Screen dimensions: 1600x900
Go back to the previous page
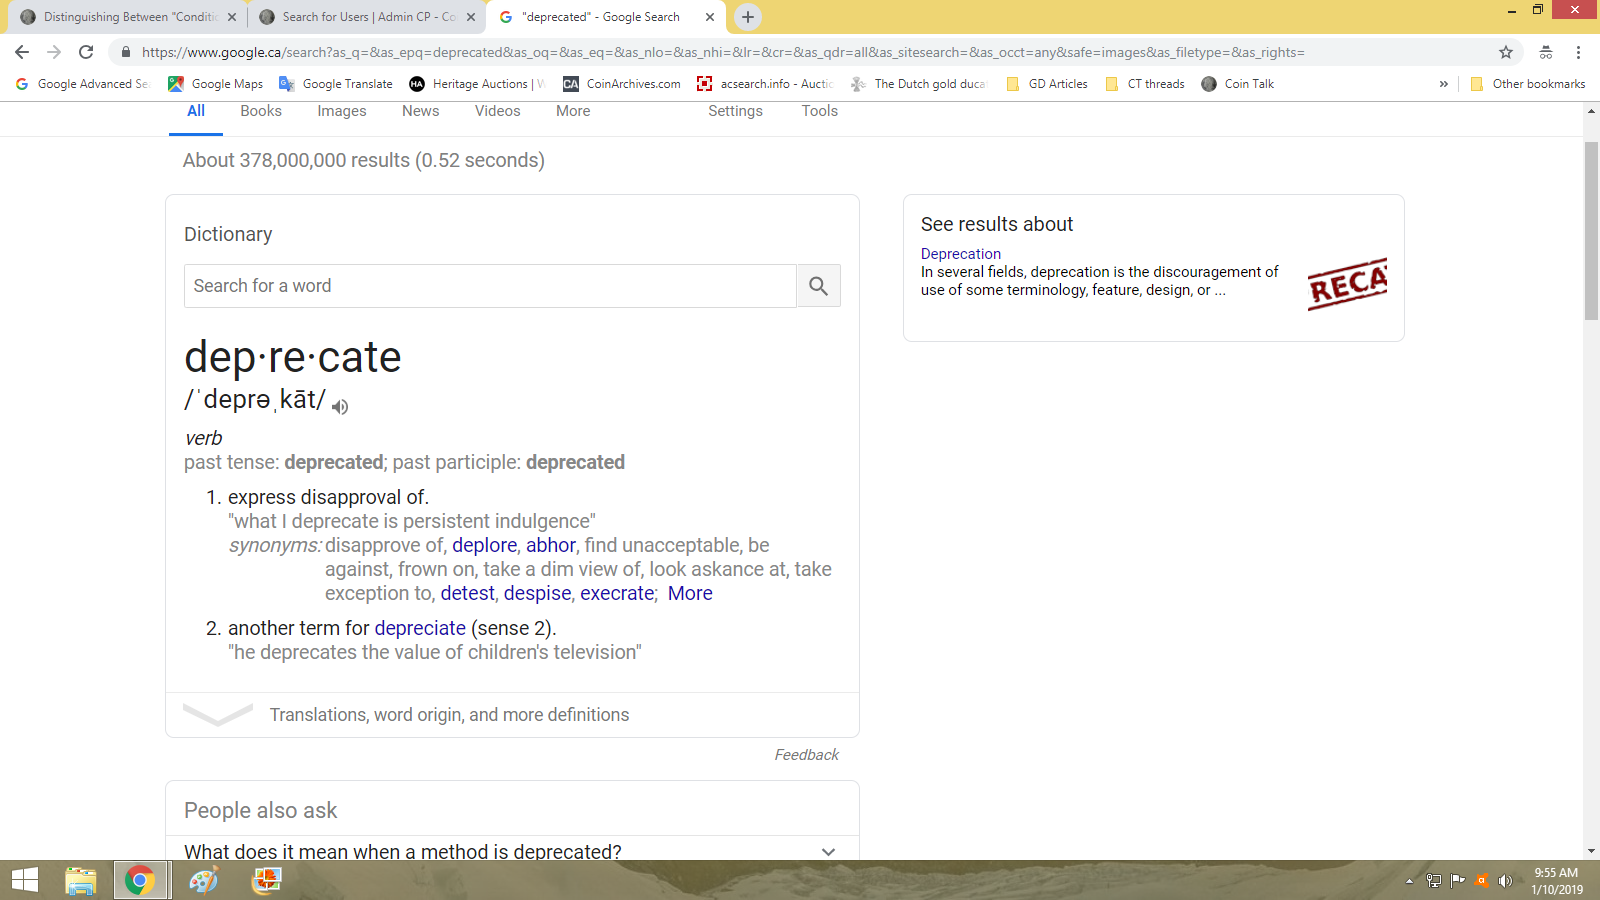pyautogui.click(x=22, y=52)
